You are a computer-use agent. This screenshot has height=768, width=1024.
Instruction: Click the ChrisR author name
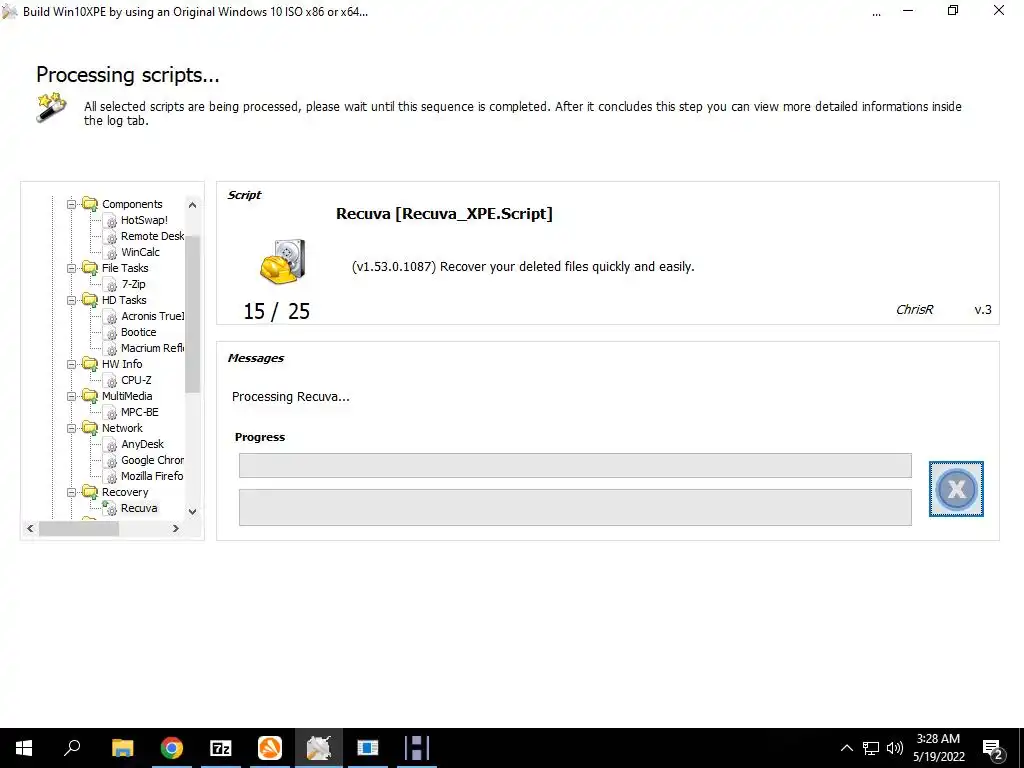point(914,310)
